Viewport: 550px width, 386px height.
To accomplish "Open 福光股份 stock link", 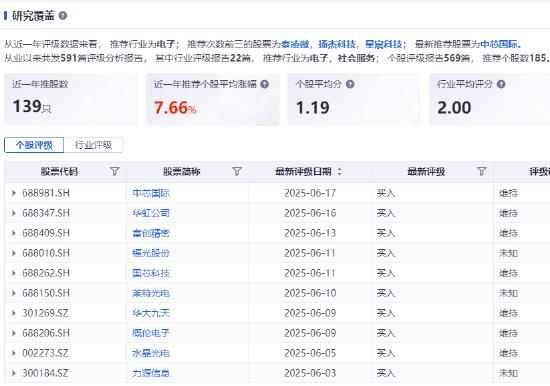I will pos(151,253).
